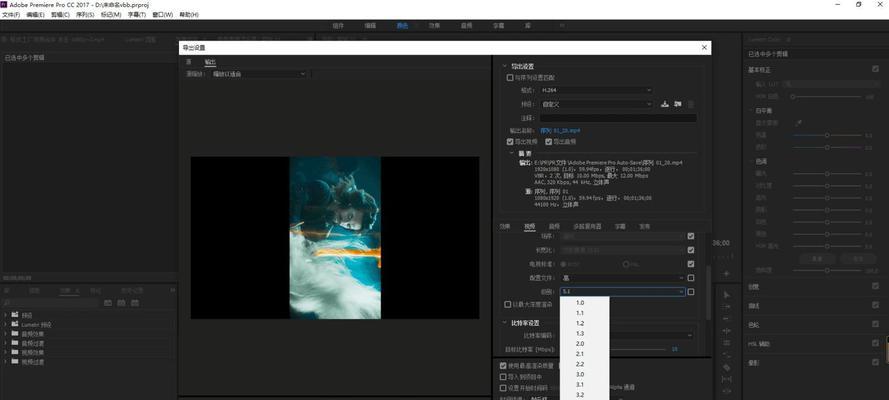Viewport: 889px width, 400px height.
Task: Click the save preset icon beside the preset dropdown
Action: coord(665,104)
